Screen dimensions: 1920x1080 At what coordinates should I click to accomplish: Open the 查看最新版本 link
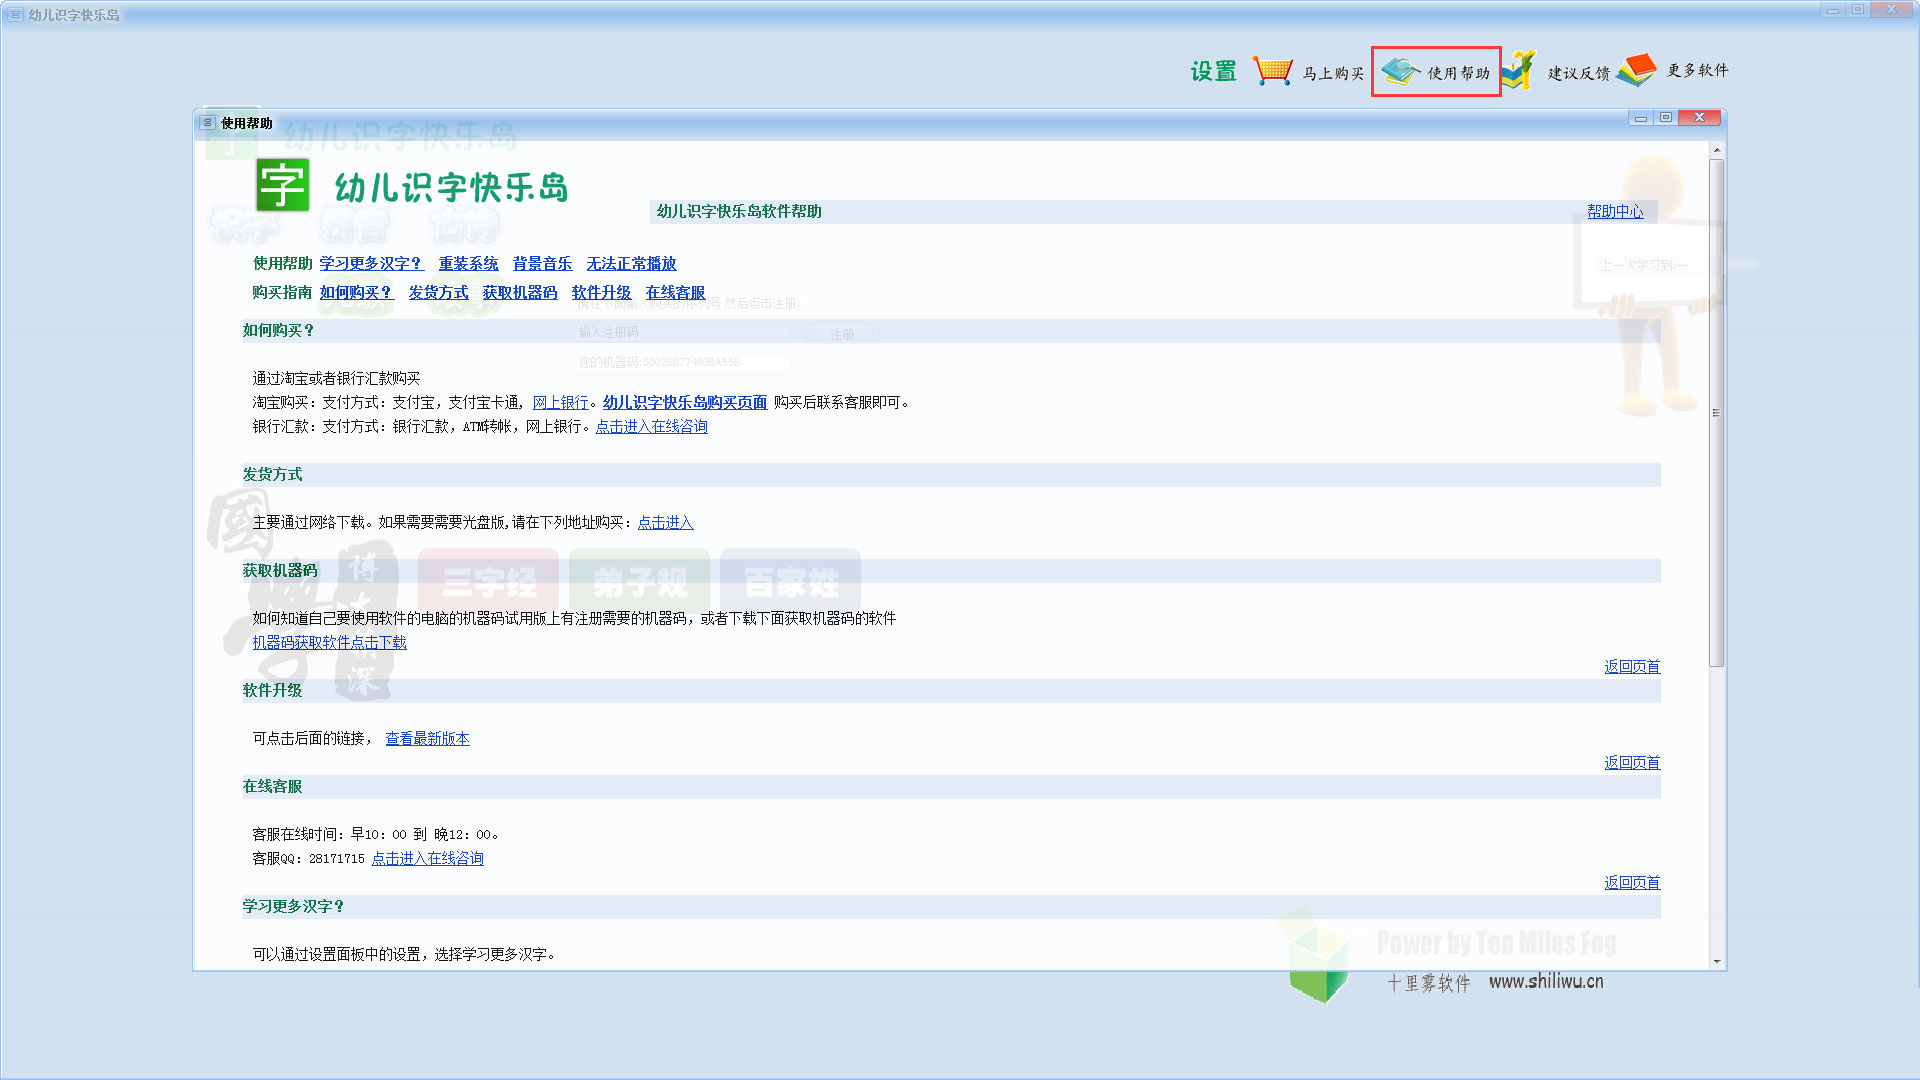point(427,738)
